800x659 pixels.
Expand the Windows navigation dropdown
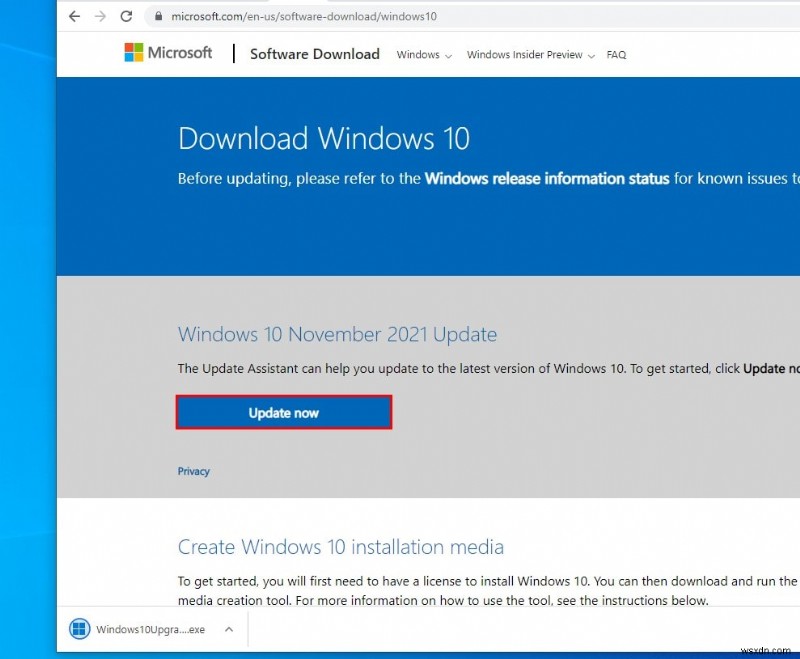pos(422,55)
